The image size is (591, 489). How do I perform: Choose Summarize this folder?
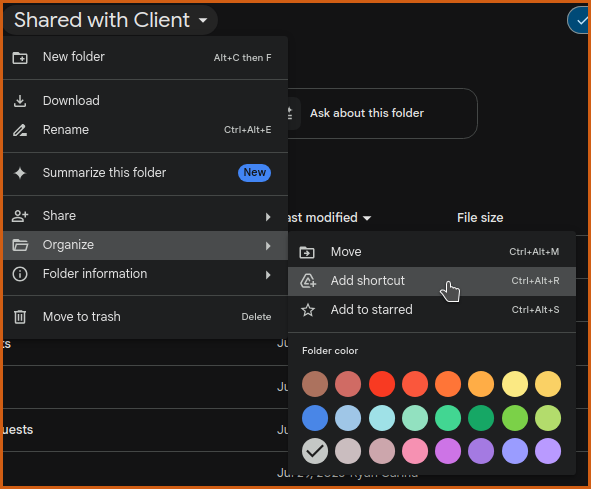pos(145,173)
